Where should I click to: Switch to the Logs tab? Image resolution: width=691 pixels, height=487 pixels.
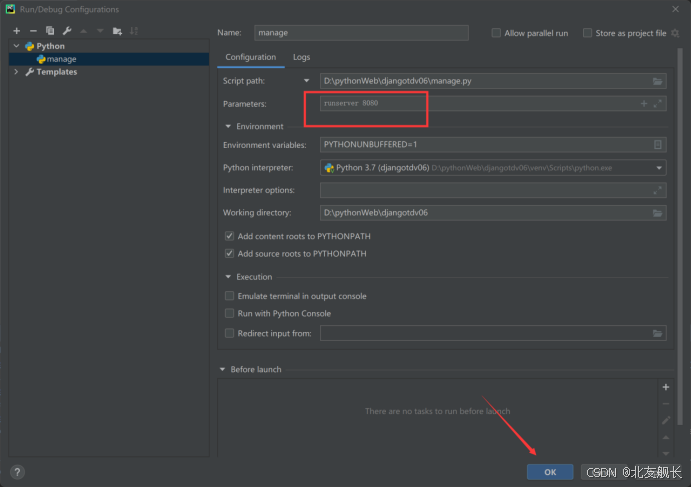[301, 57]
